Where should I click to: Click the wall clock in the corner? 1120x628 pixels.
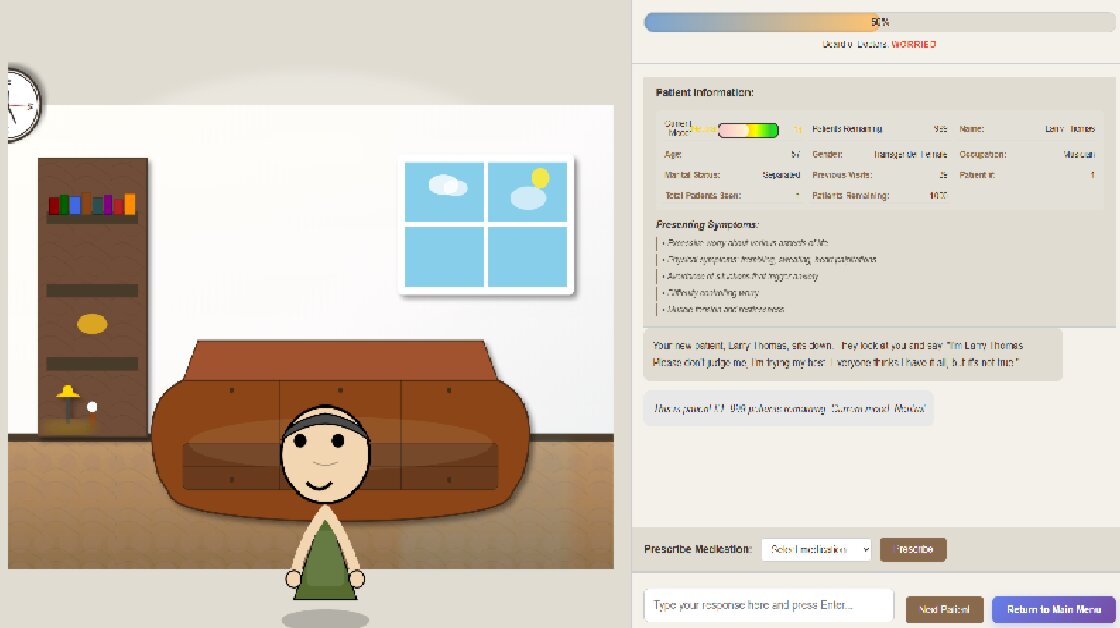pos(20,103)
